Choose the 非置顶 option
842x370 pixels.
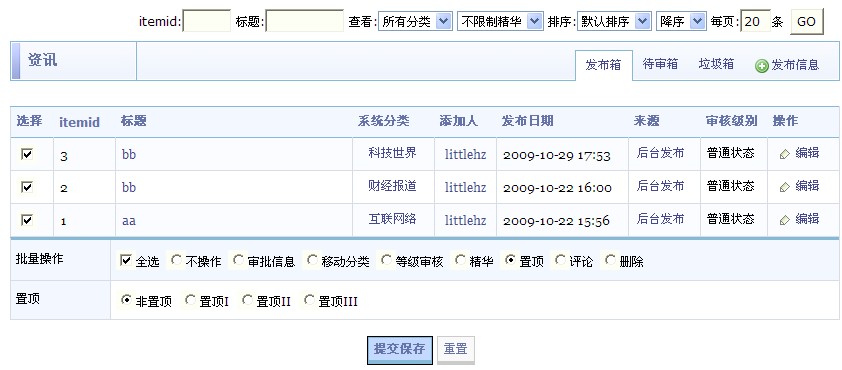[126, 300]
